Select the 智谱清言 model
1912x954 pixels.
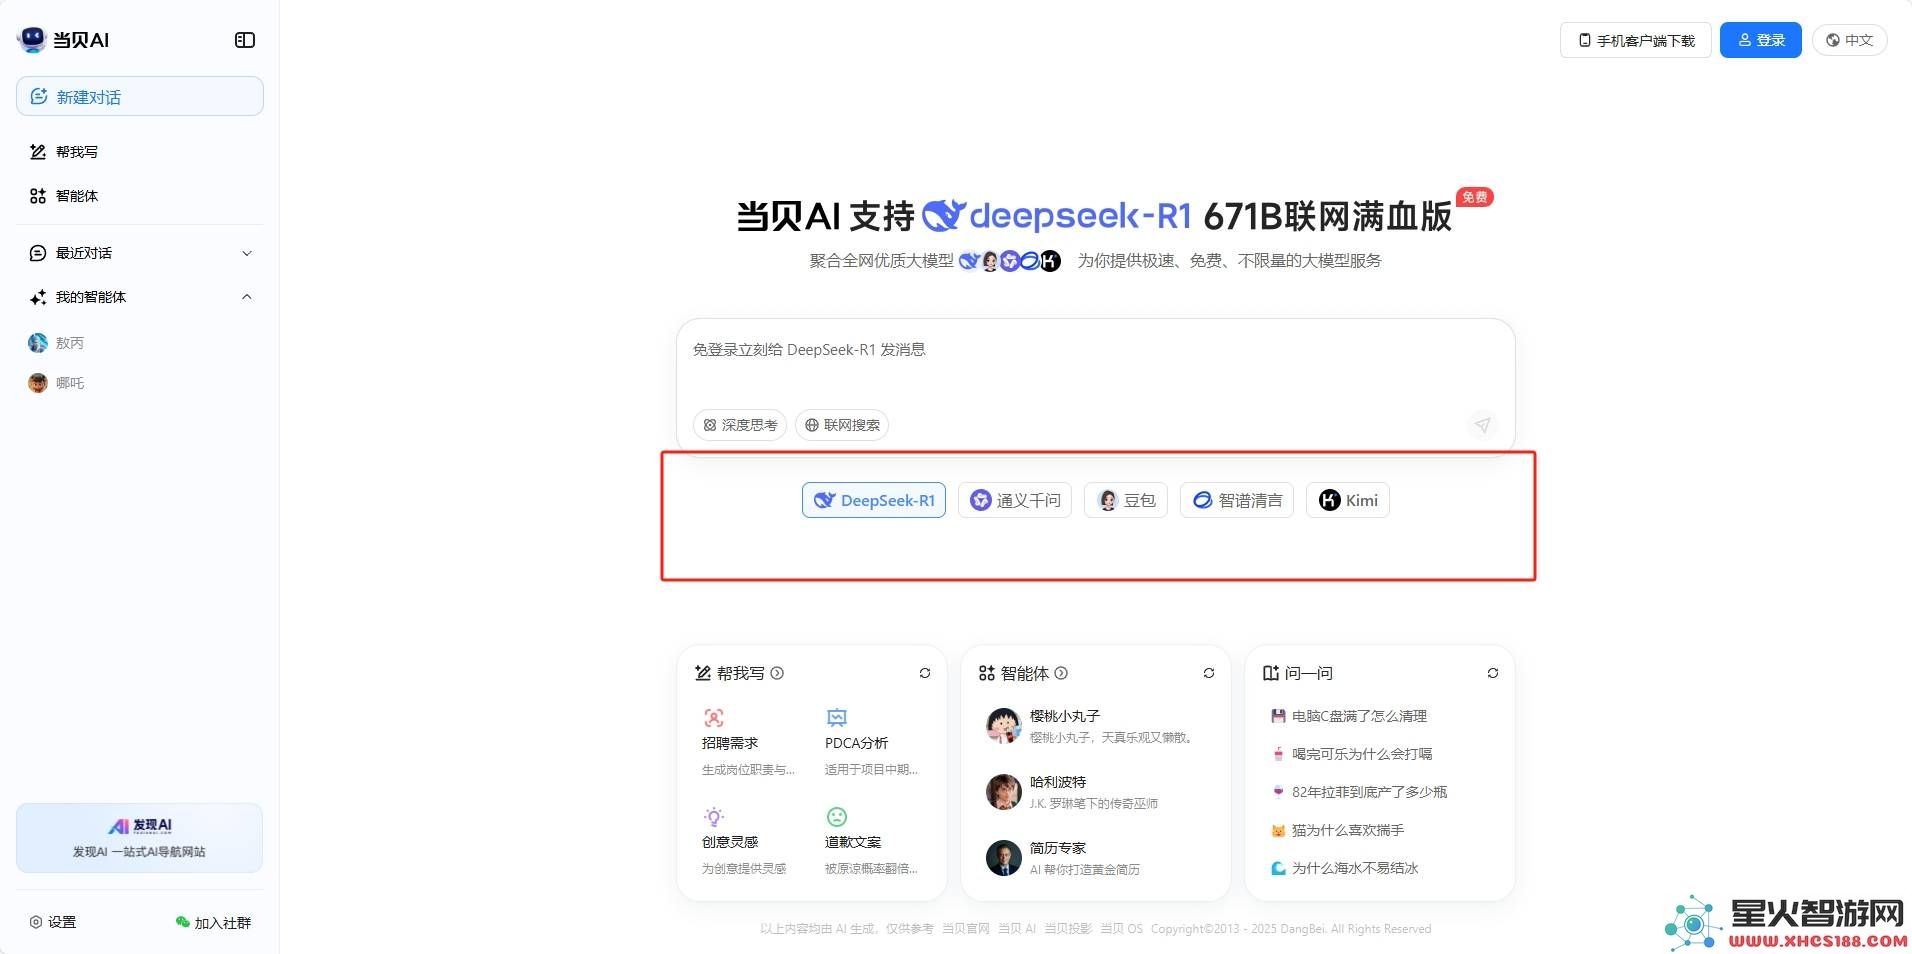pyautogui.click(x=1237, y=500)
